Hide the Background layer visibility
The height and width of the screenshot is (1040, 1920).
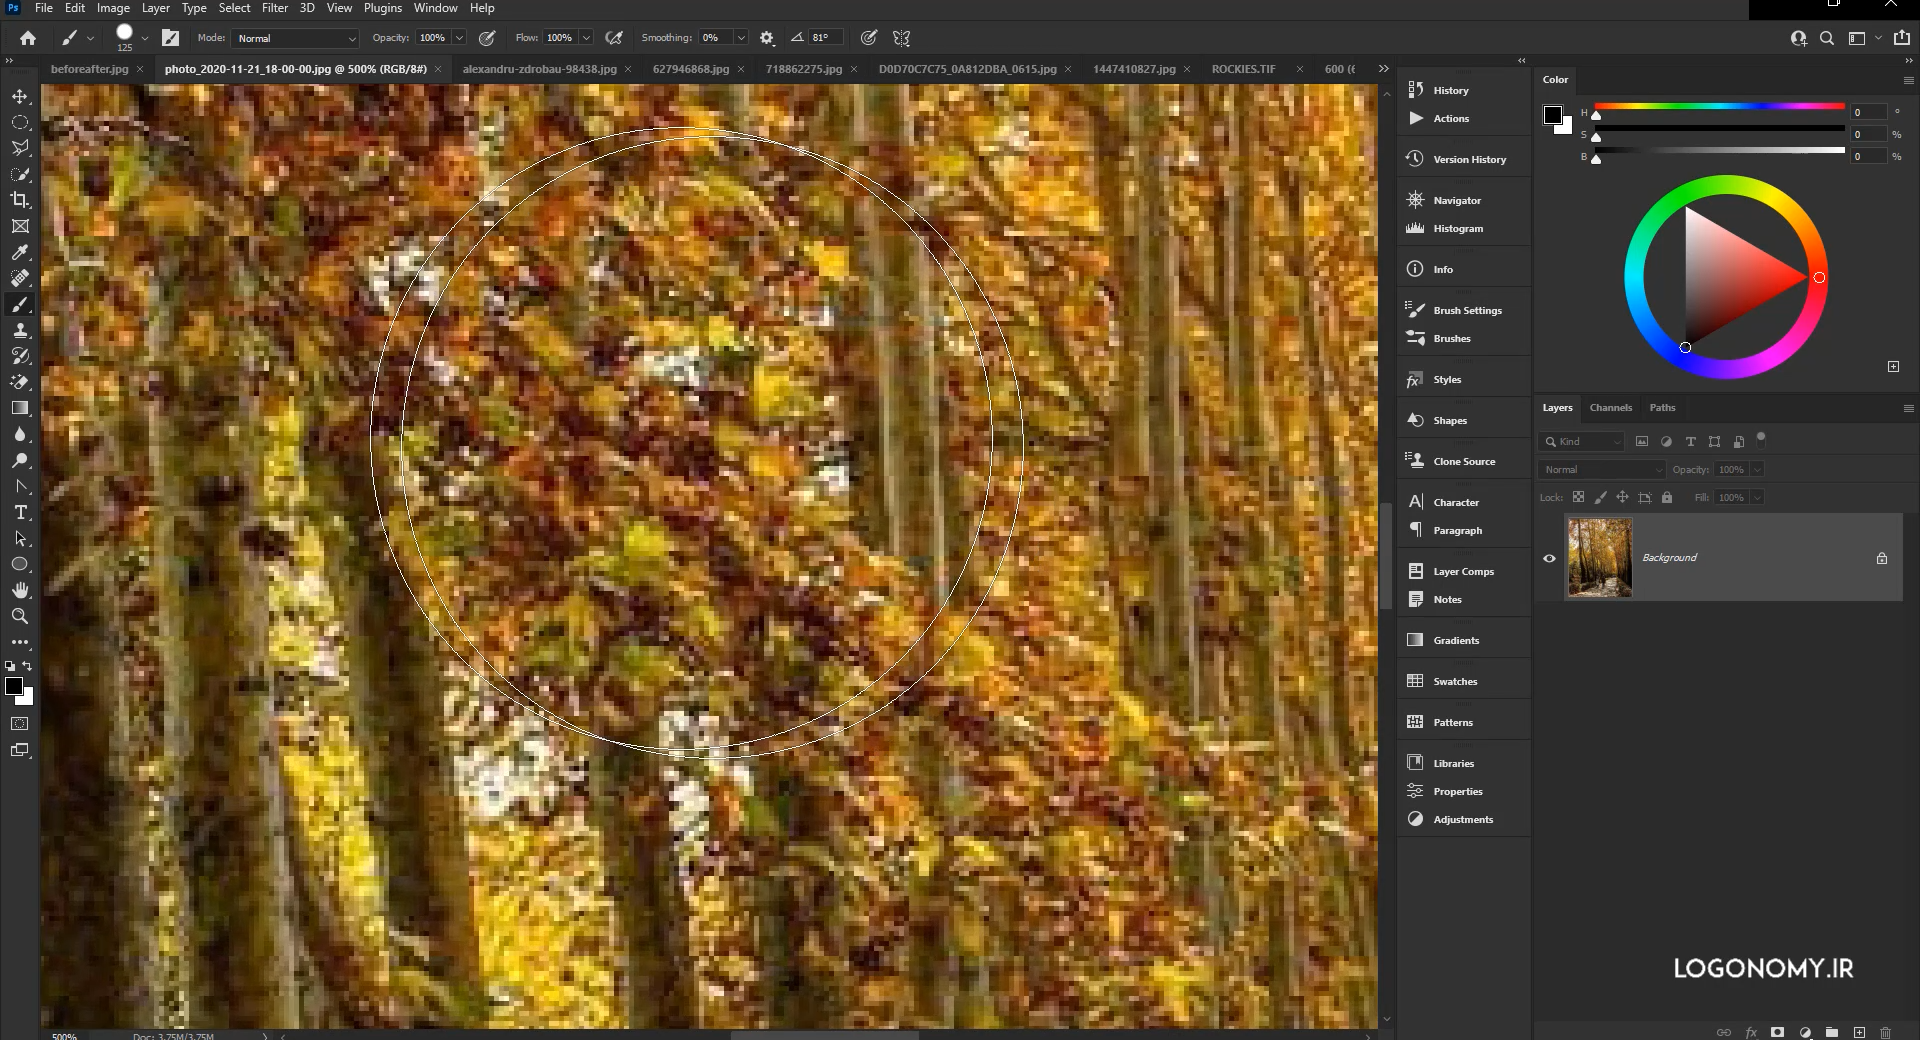coord(1549,558)
